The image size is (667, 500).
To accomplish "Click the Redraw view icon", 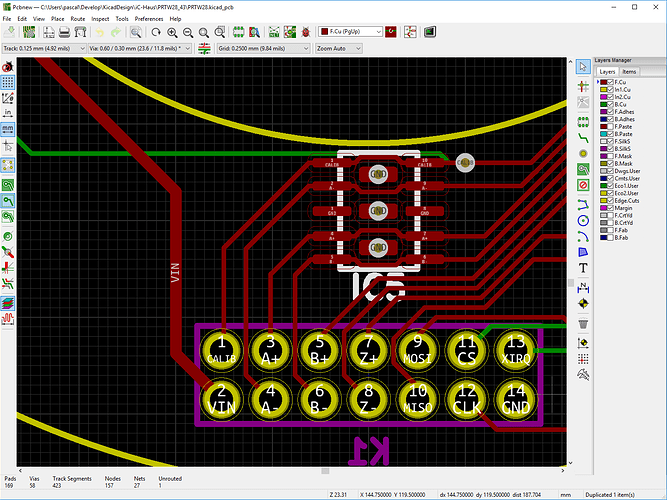I will [x=156, y=32].
